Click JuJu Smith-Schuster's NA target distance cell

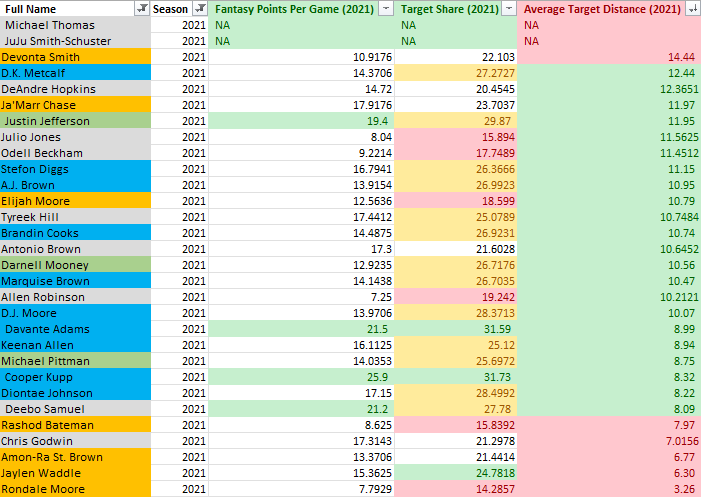click(609, 41)
